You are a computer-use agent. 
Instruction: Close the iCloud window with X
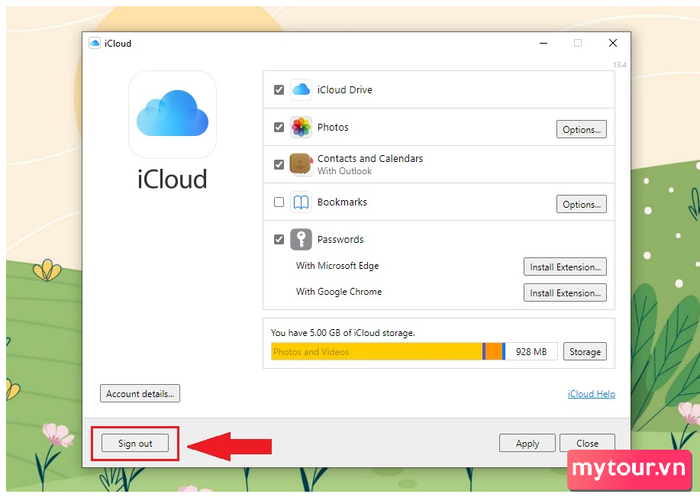click(x=613, y=43)
